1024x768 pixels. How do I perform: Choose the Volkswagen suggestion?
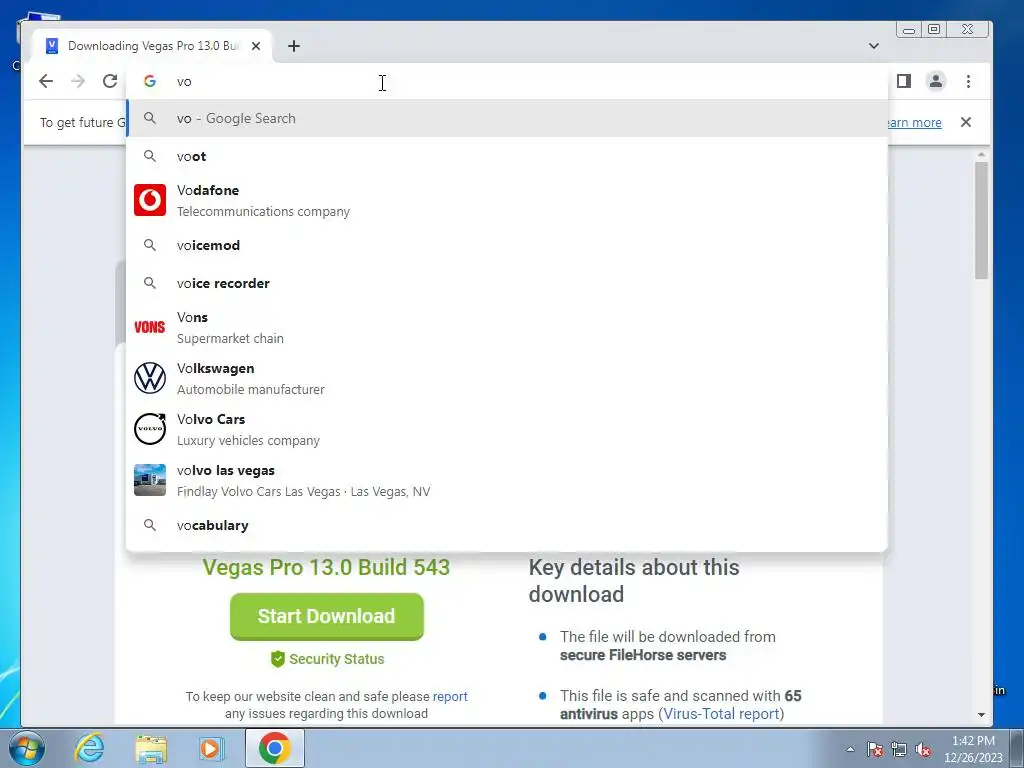(x=507, y=378)
